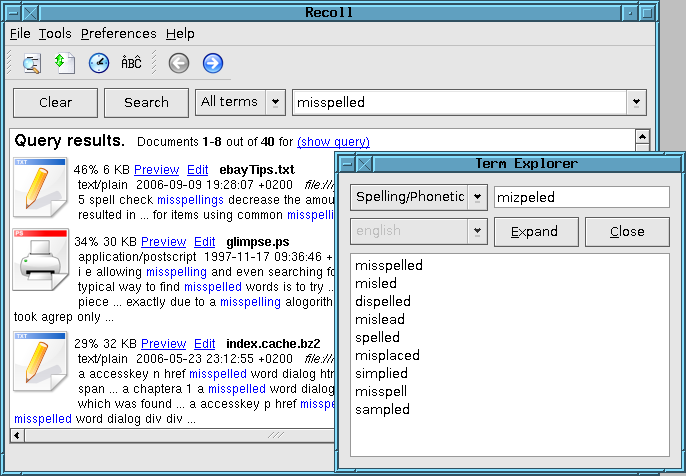Click the mizpeled term input field
Image resolution: width=686 pixels, height=476 pixels.
pos(581,197)
